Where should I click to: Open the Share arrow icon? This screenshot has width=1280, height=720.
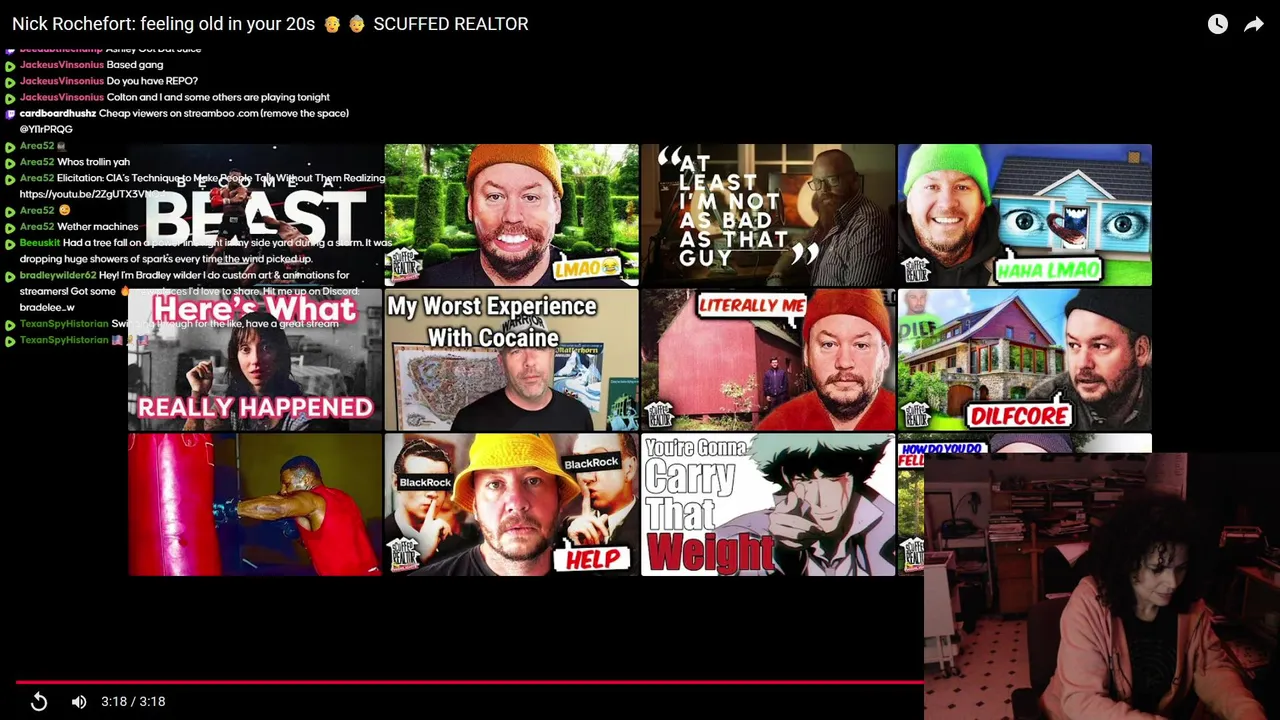1254,24
